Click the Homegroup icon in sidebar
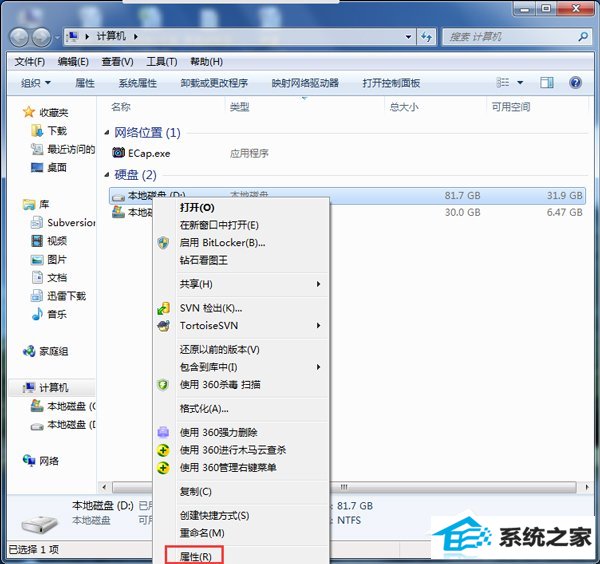The width and height of the screenshot is (600, 564). [x=29, y=351]
